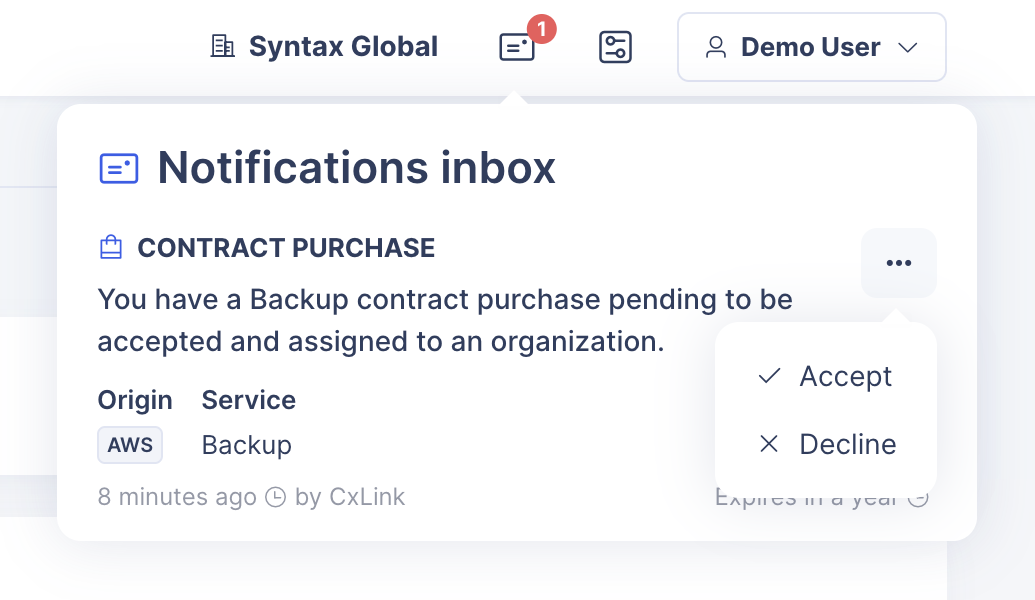Open the notifications inbox icon in header
1035x600 pixels.
[517, 47]
